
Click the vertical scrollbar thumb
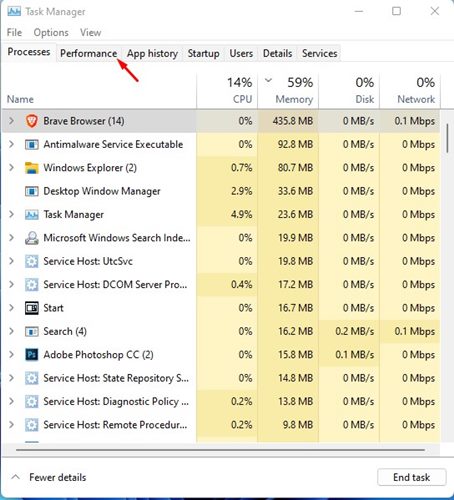tap(447, 138)
